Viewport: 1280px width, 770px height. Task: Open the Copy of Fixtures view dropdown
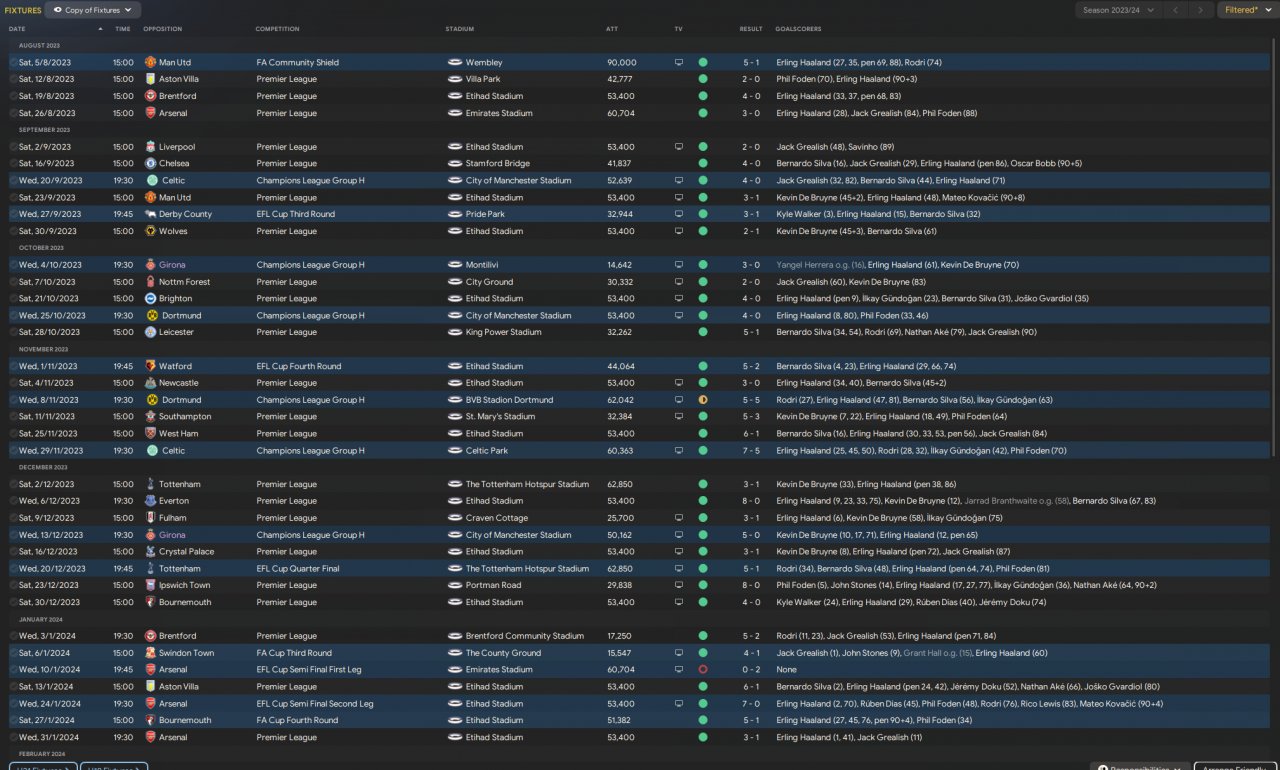pyautogui.click(x=93, y=10)
